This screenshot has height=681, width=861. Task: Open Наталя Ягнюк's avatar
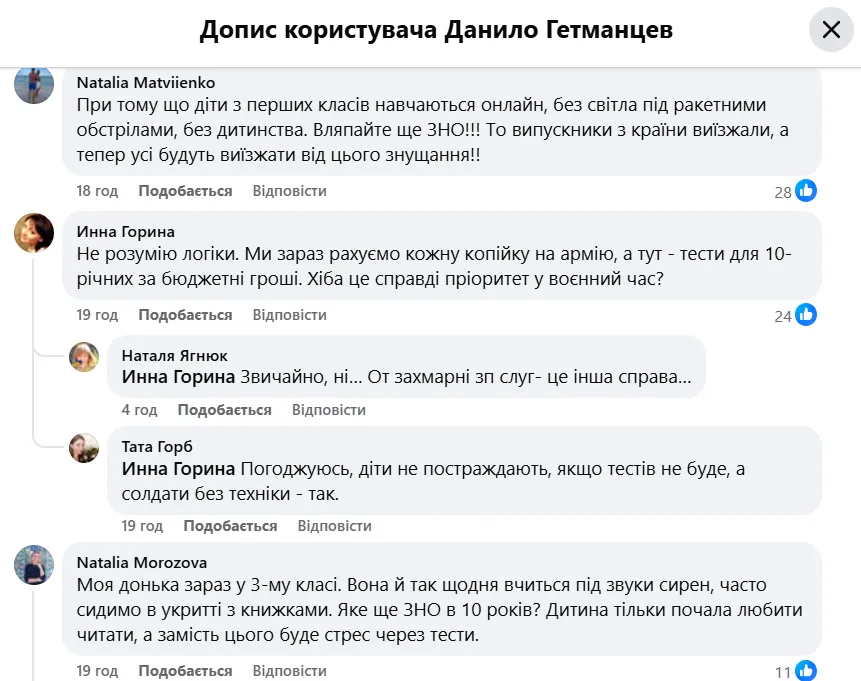pyautogui.click(x=84, y=356)
